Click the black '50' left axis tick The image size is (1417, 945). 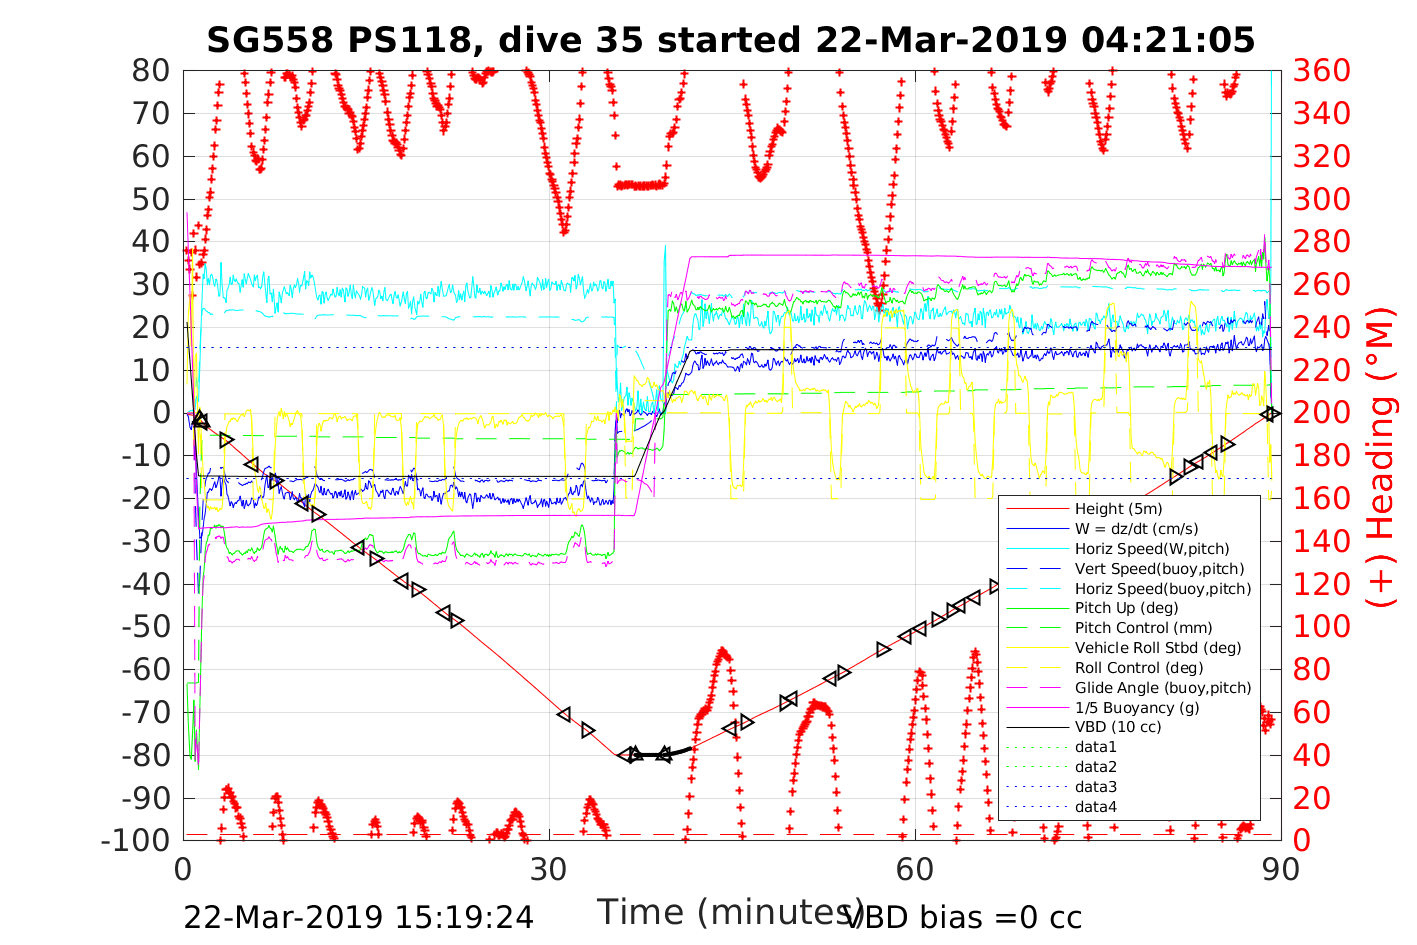[x=153, y=199]
